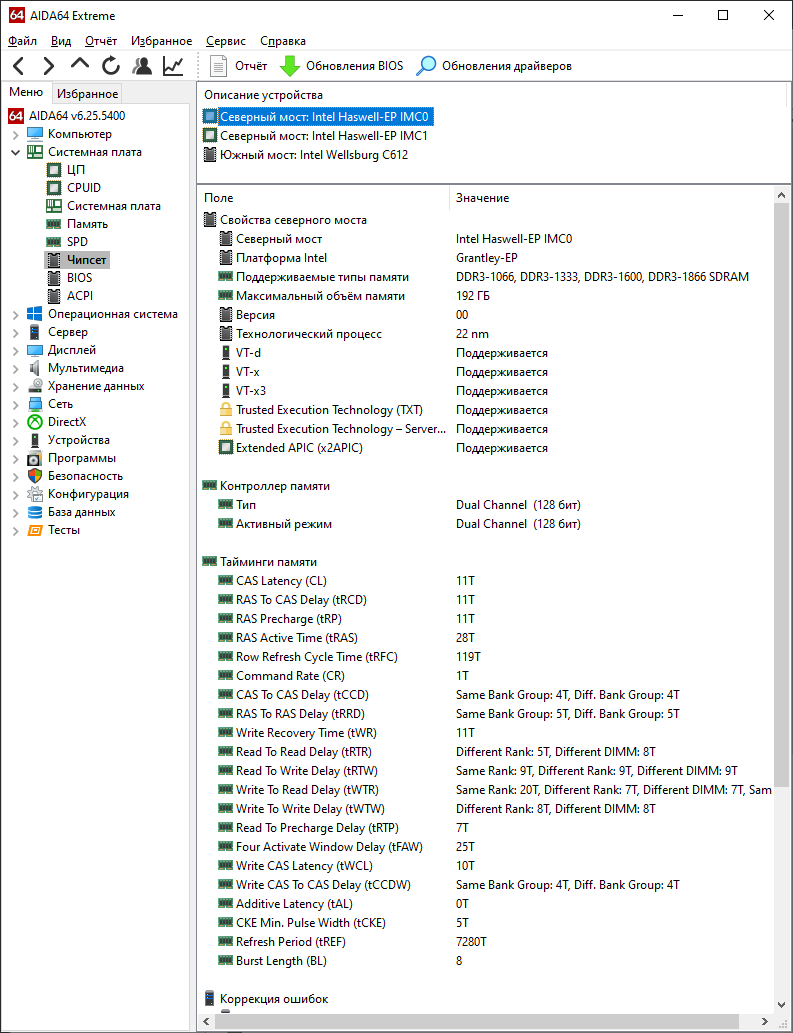Collapse the Системная плата tree node
The height and width of the screenshot is (1033, 793).
pyautogui.click(x=16, y=152)
